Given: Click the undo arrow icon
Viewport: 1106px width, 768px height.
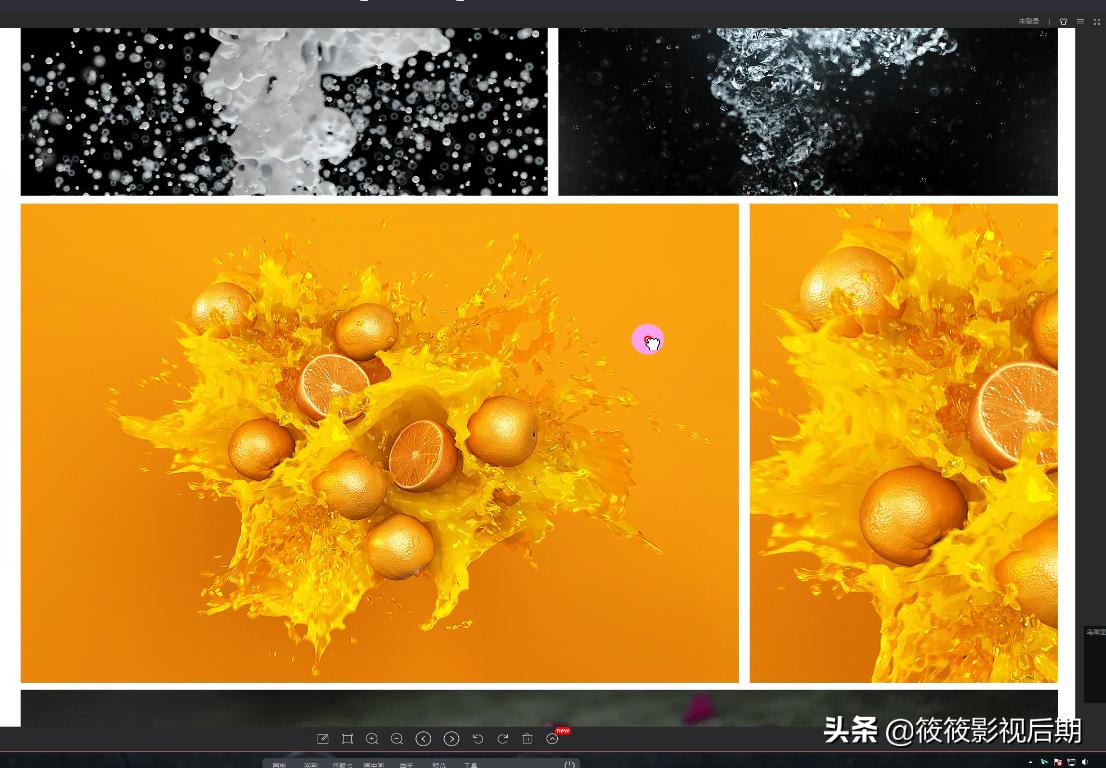Looking at the screenshot, I should tap(478, 738).
